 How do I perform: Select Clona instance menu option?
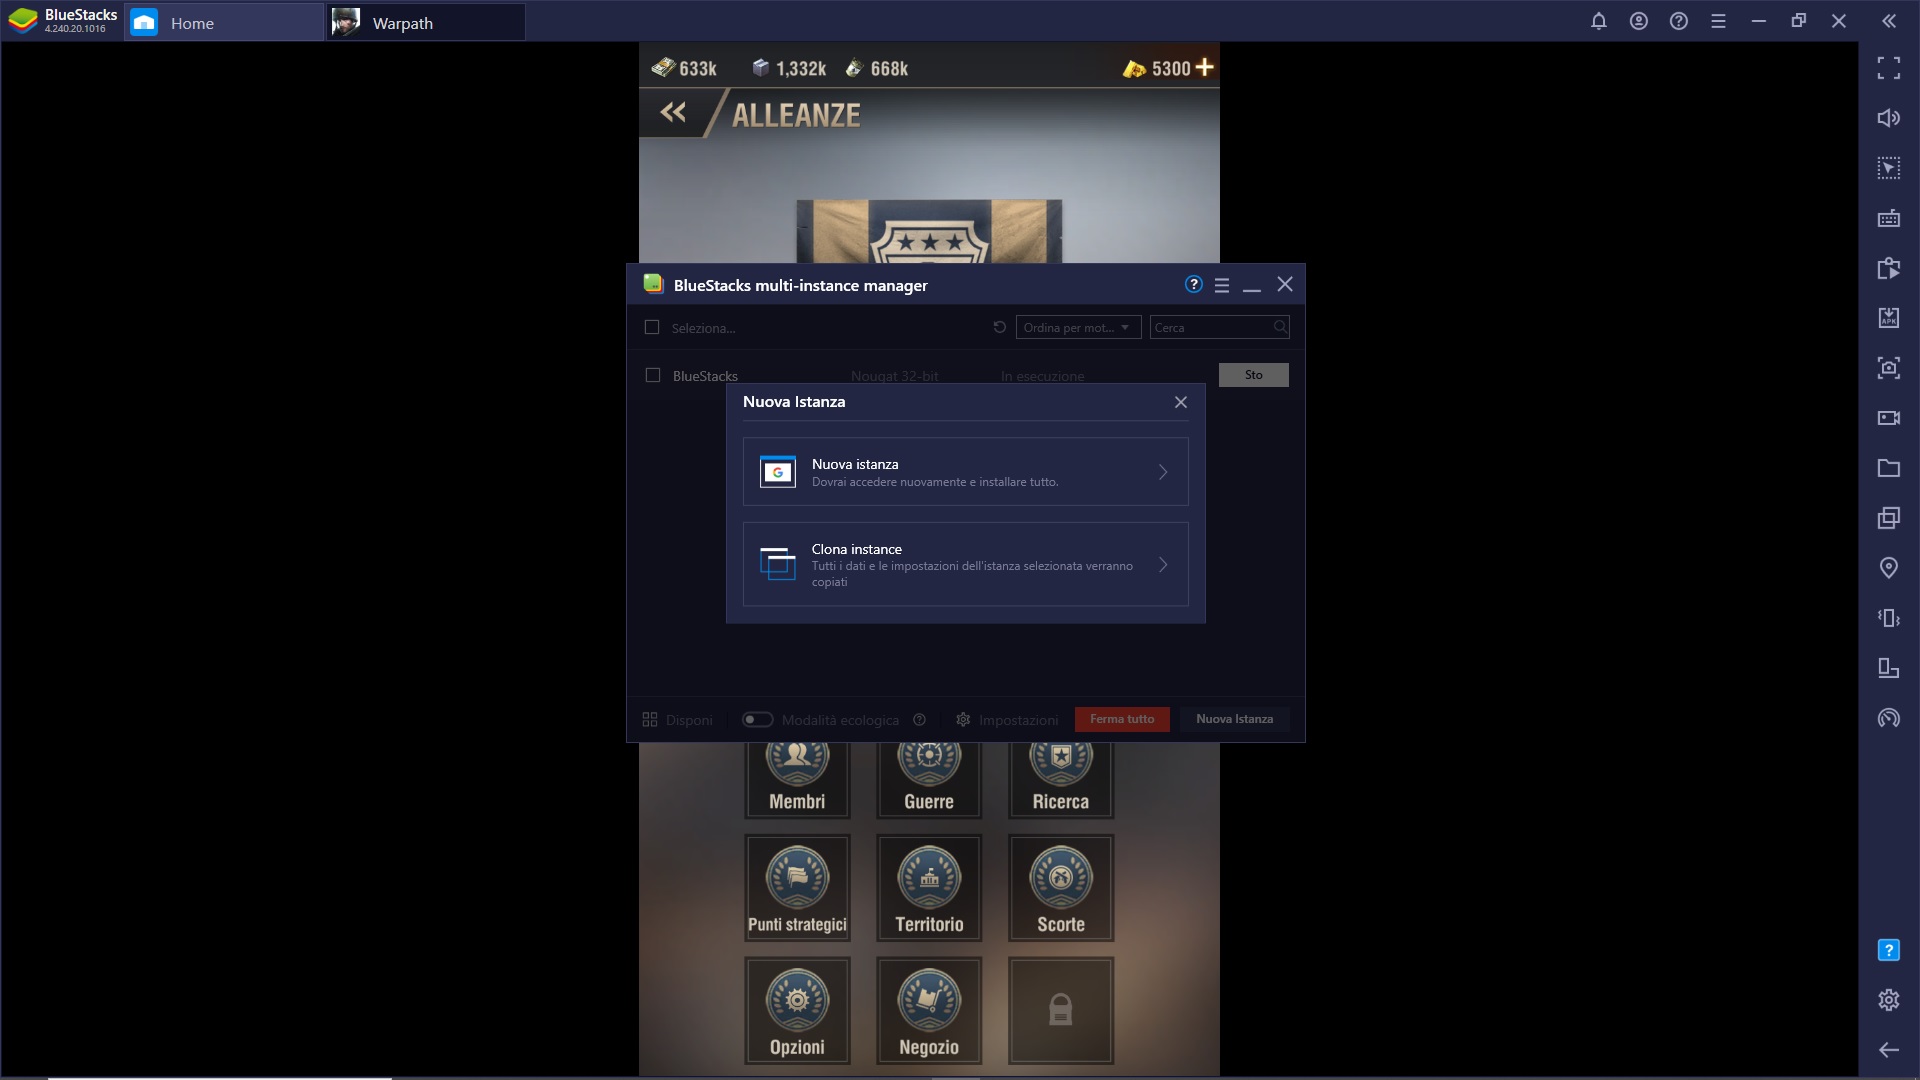click(965, 564)
